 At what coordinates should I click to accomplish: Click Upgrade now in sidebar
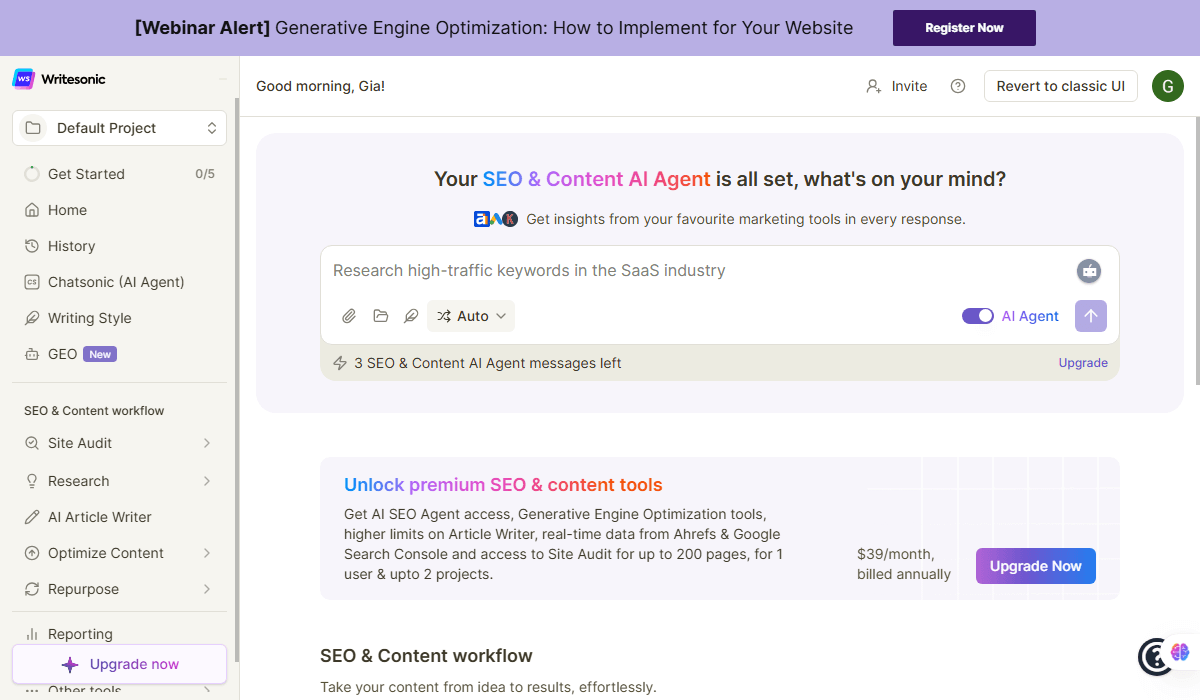119,664
